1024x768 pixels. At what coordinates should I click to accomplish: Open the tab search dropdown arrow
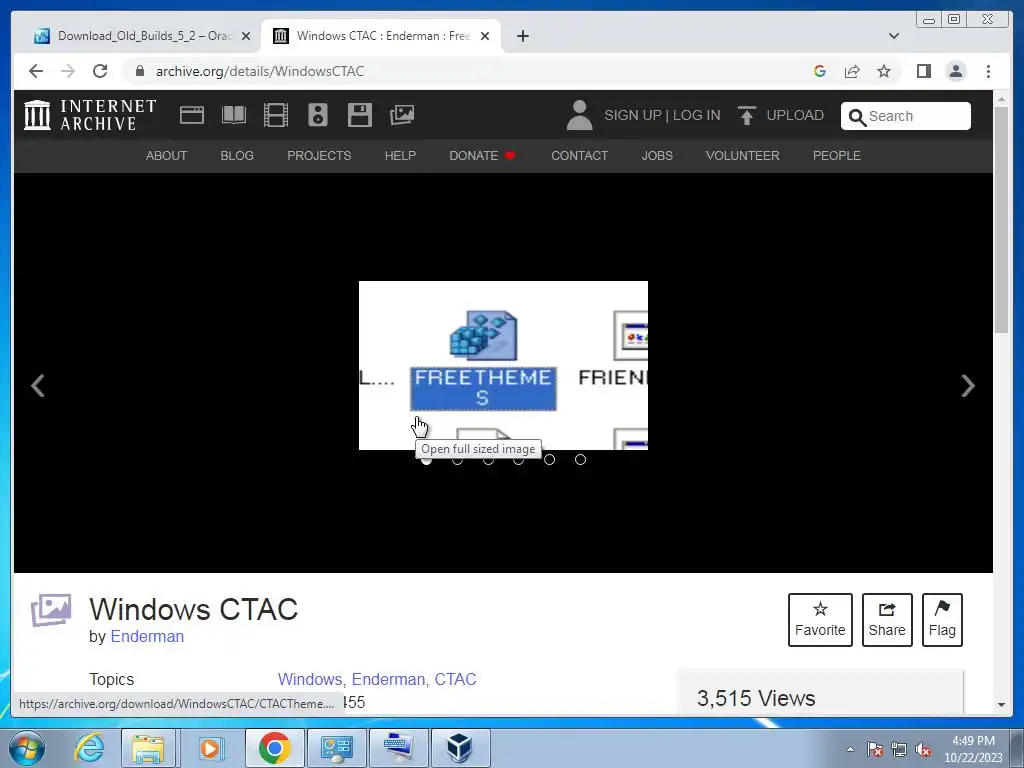(x=894, y=36)
